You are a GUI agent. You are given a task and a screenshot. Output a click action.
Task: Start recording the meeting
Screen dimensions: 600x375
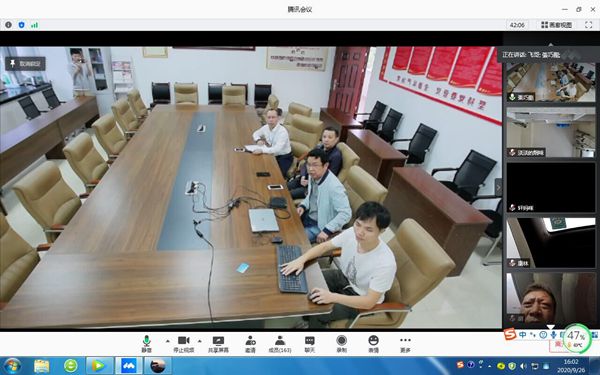pyautogui.click(x=341, y=344)
